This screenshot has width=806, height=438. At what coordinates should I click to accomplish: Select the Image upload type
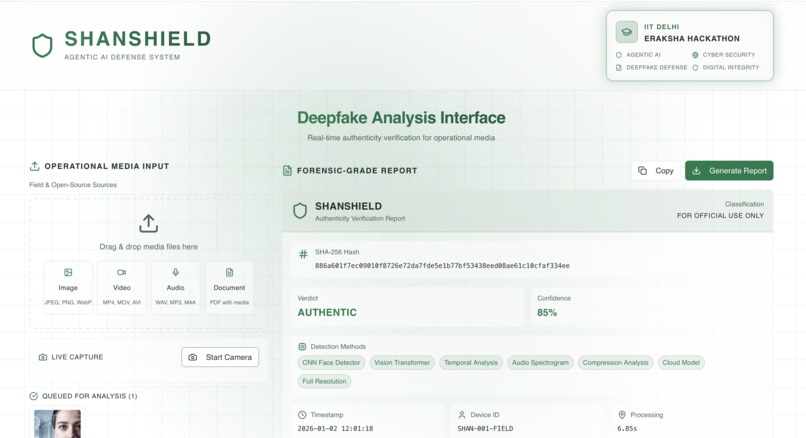(68, 287)
